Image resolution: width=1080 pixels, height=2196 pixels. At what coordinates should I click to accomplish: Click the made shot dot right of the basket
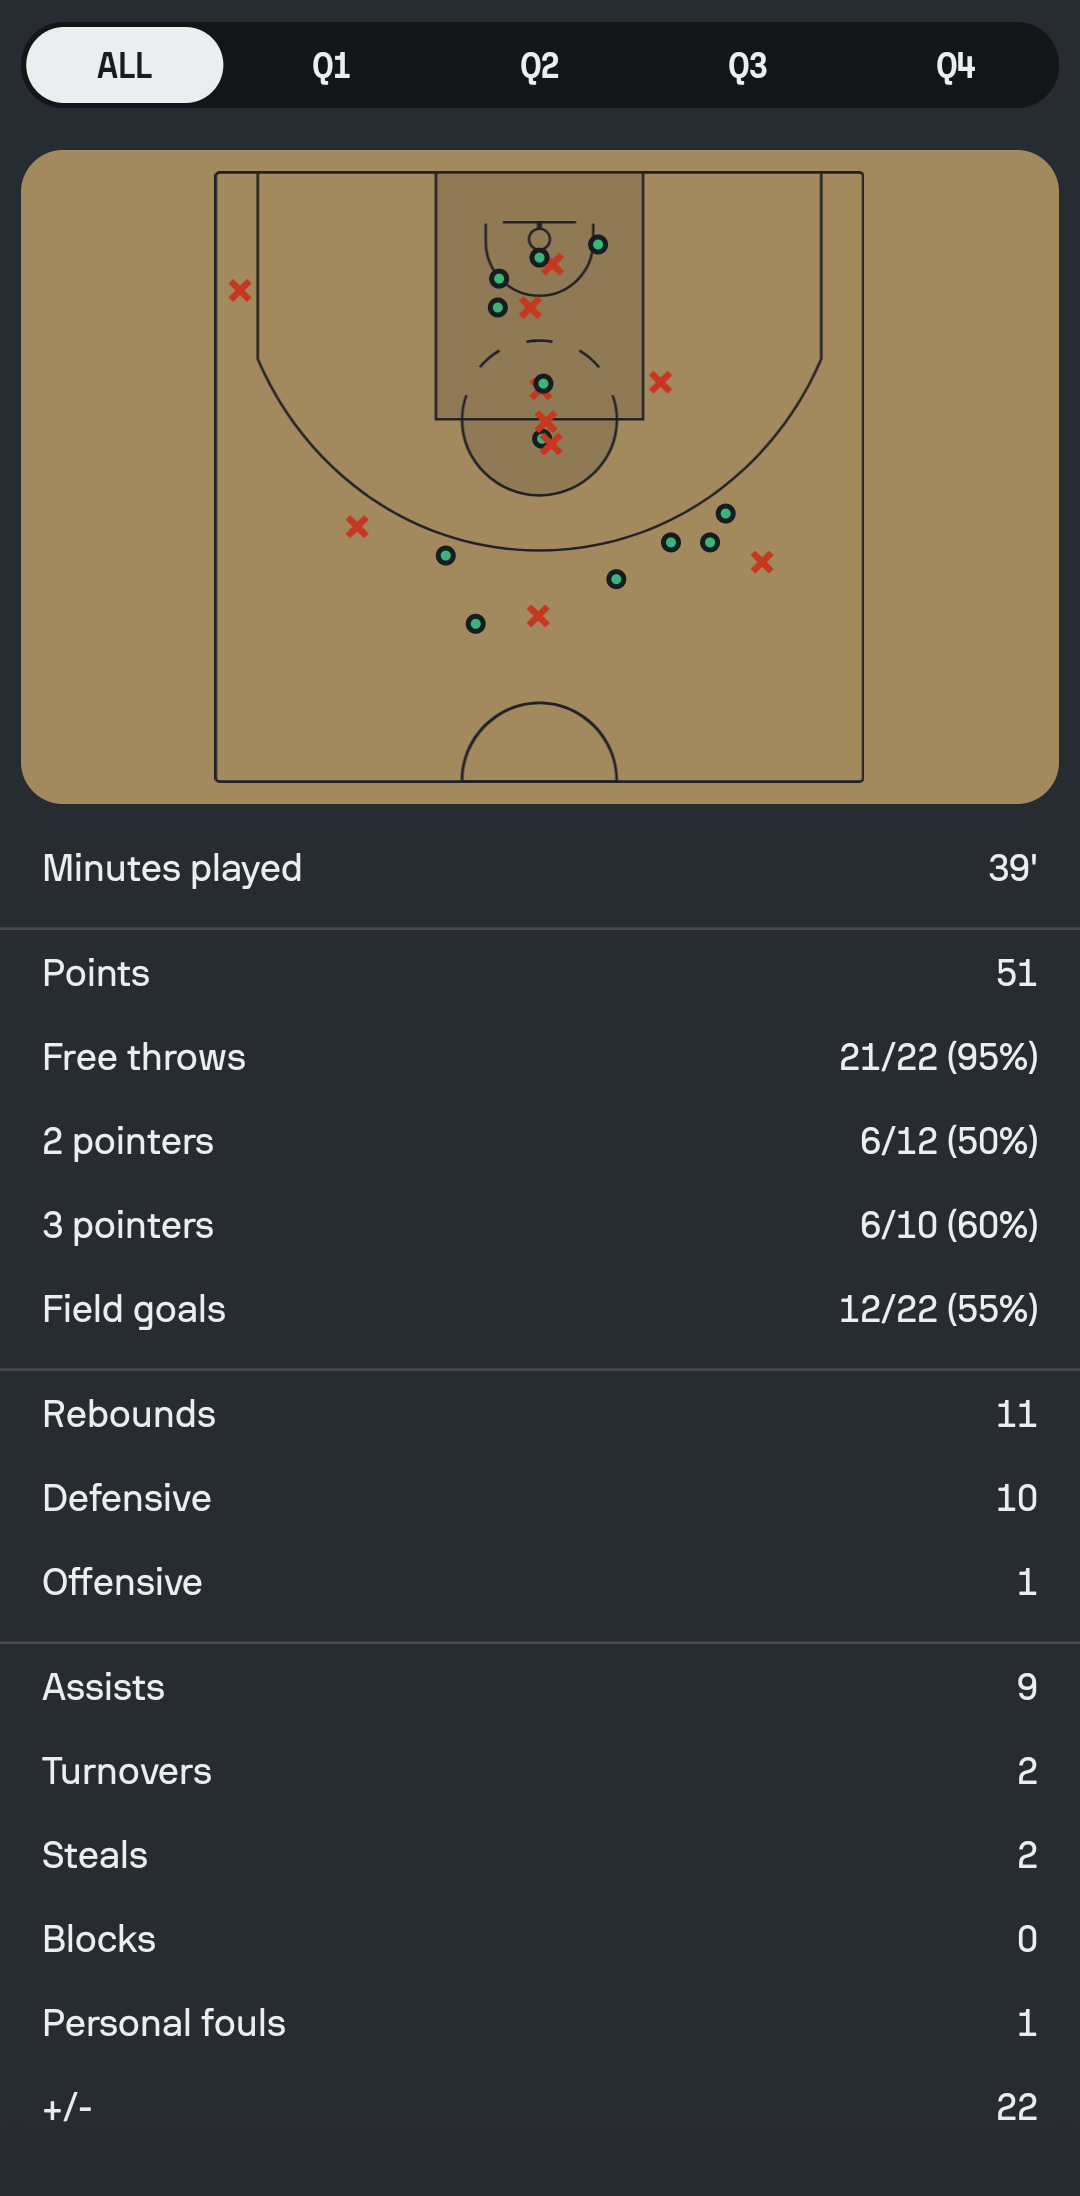point(598,244)
